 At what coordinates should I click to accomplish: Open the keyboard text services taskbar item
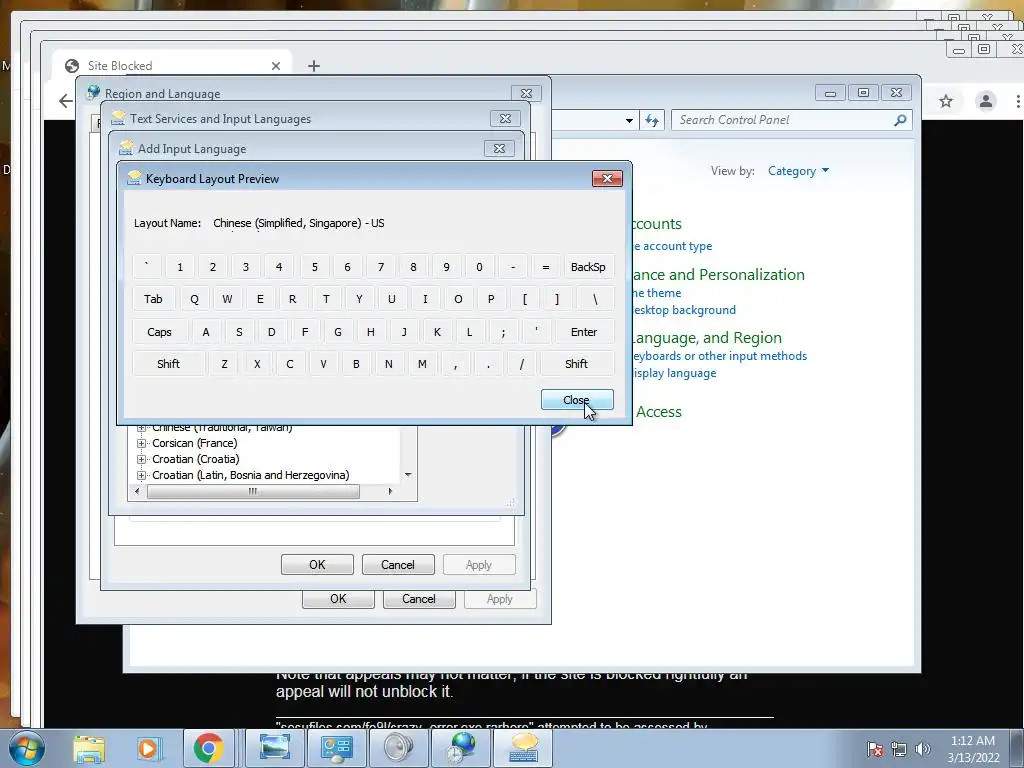click(522, 748)
